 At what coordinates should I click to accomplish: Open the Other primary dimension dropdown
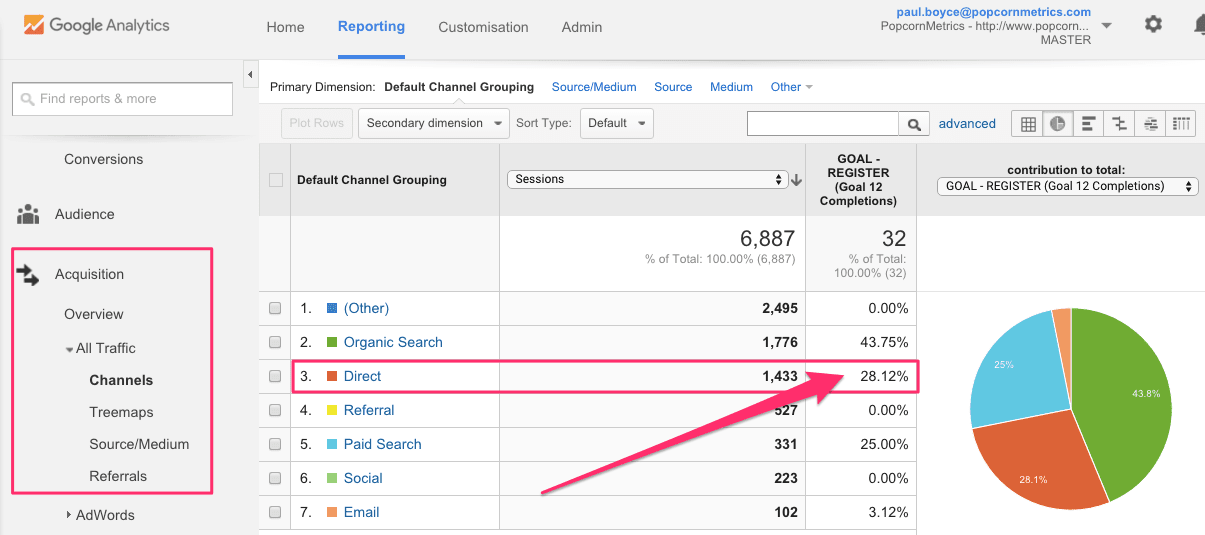[791, 87]
